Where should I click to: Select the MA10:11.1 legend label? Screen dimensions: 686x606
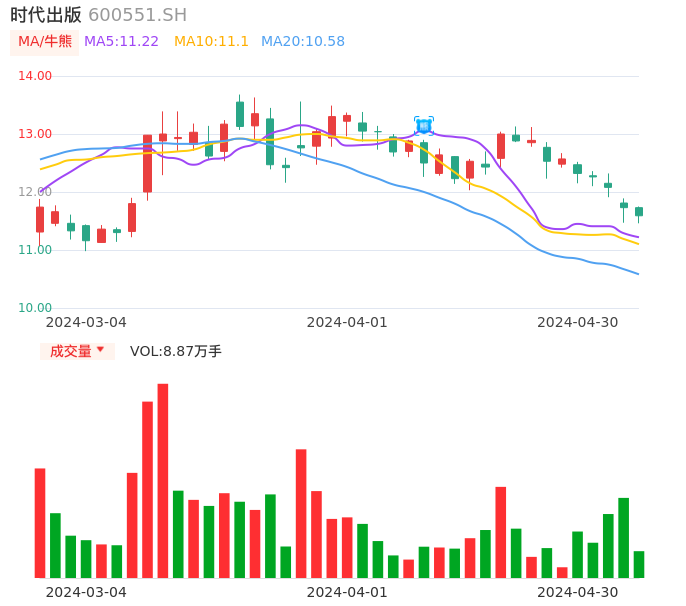click(211, 42)
